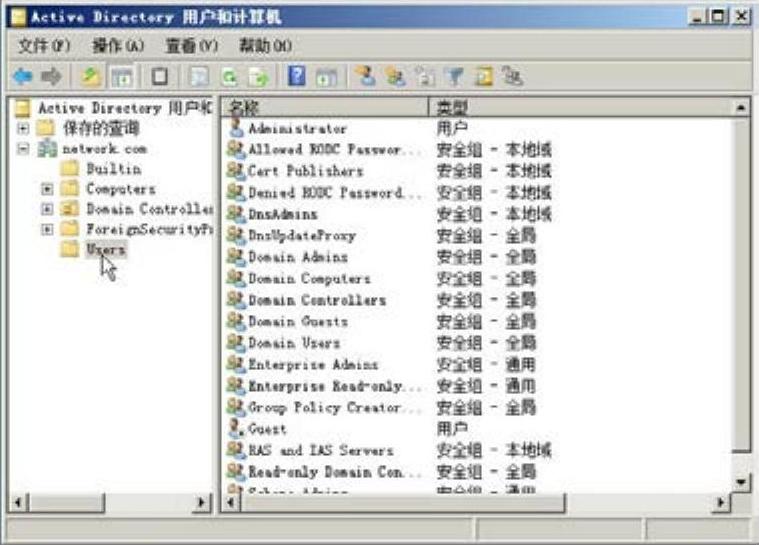Viewport: 759px width, 545px height.
Task: Select Enterprise Read-only group row
Action: pyautogui.click(x=335, y=386)
